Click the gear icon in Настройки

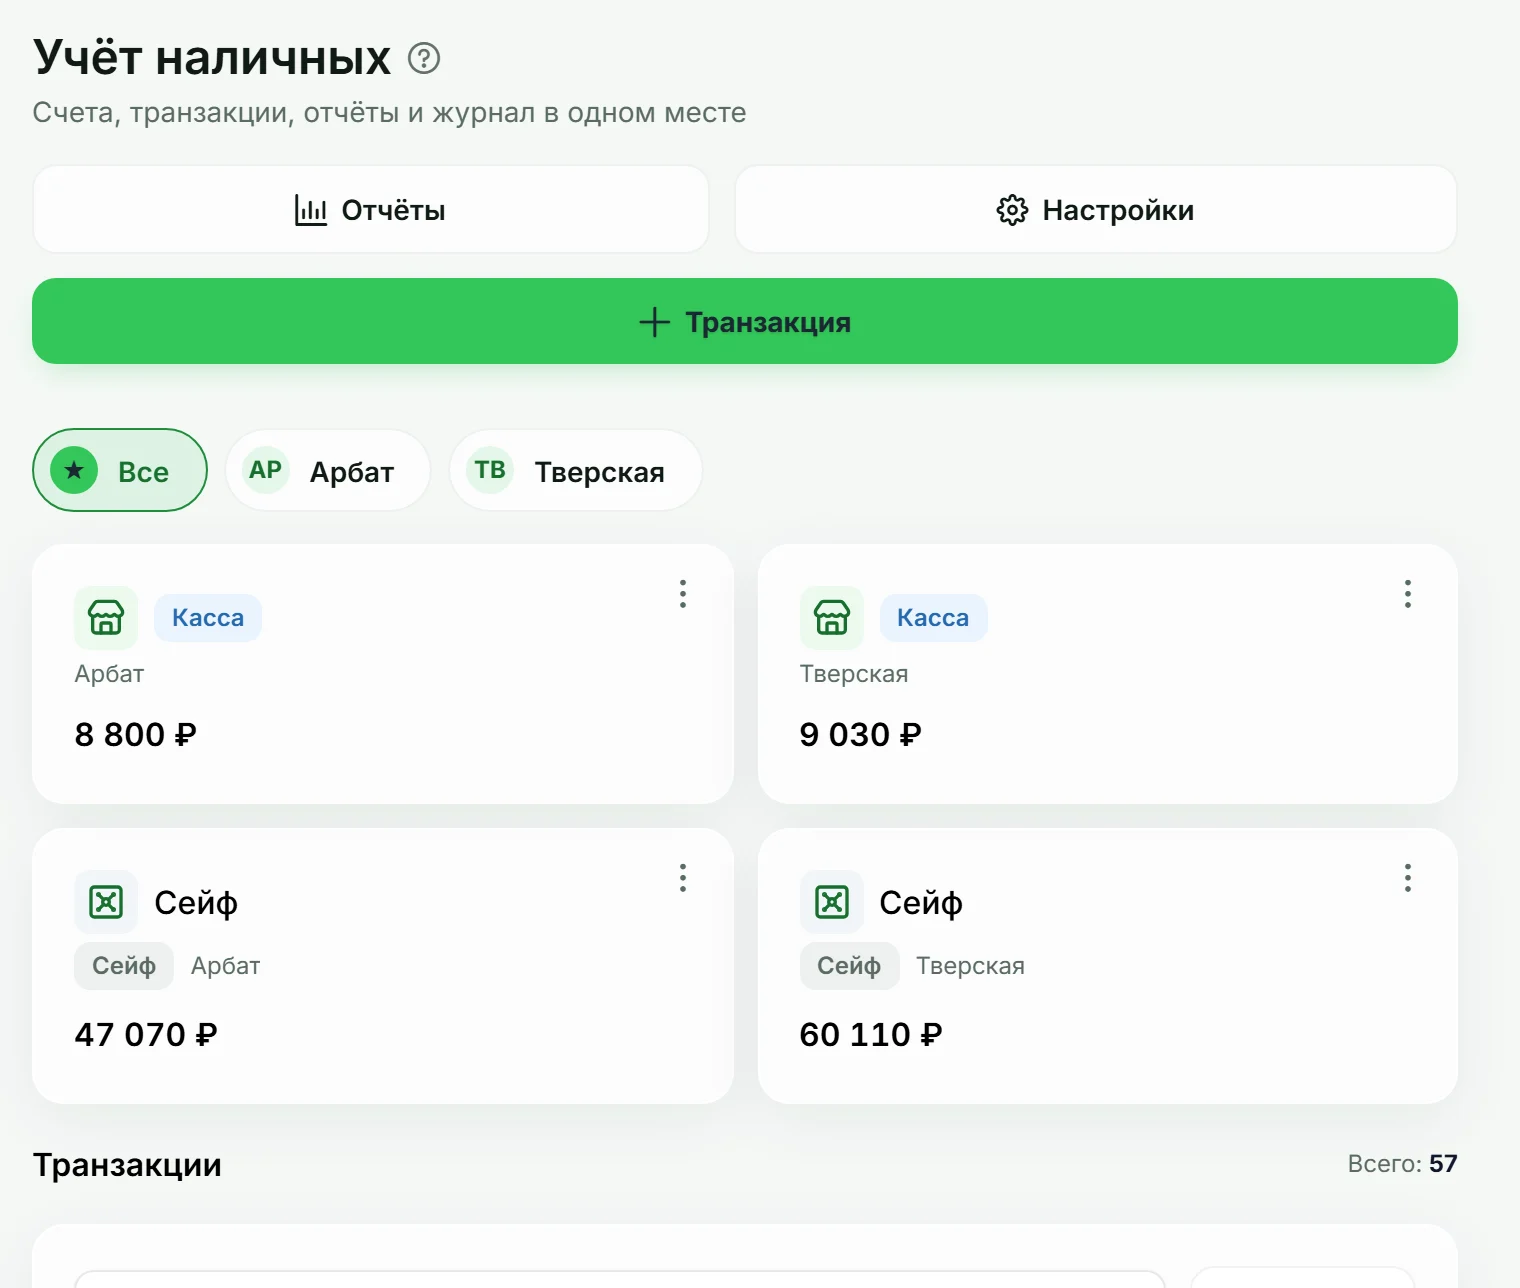click(1012, 210)
